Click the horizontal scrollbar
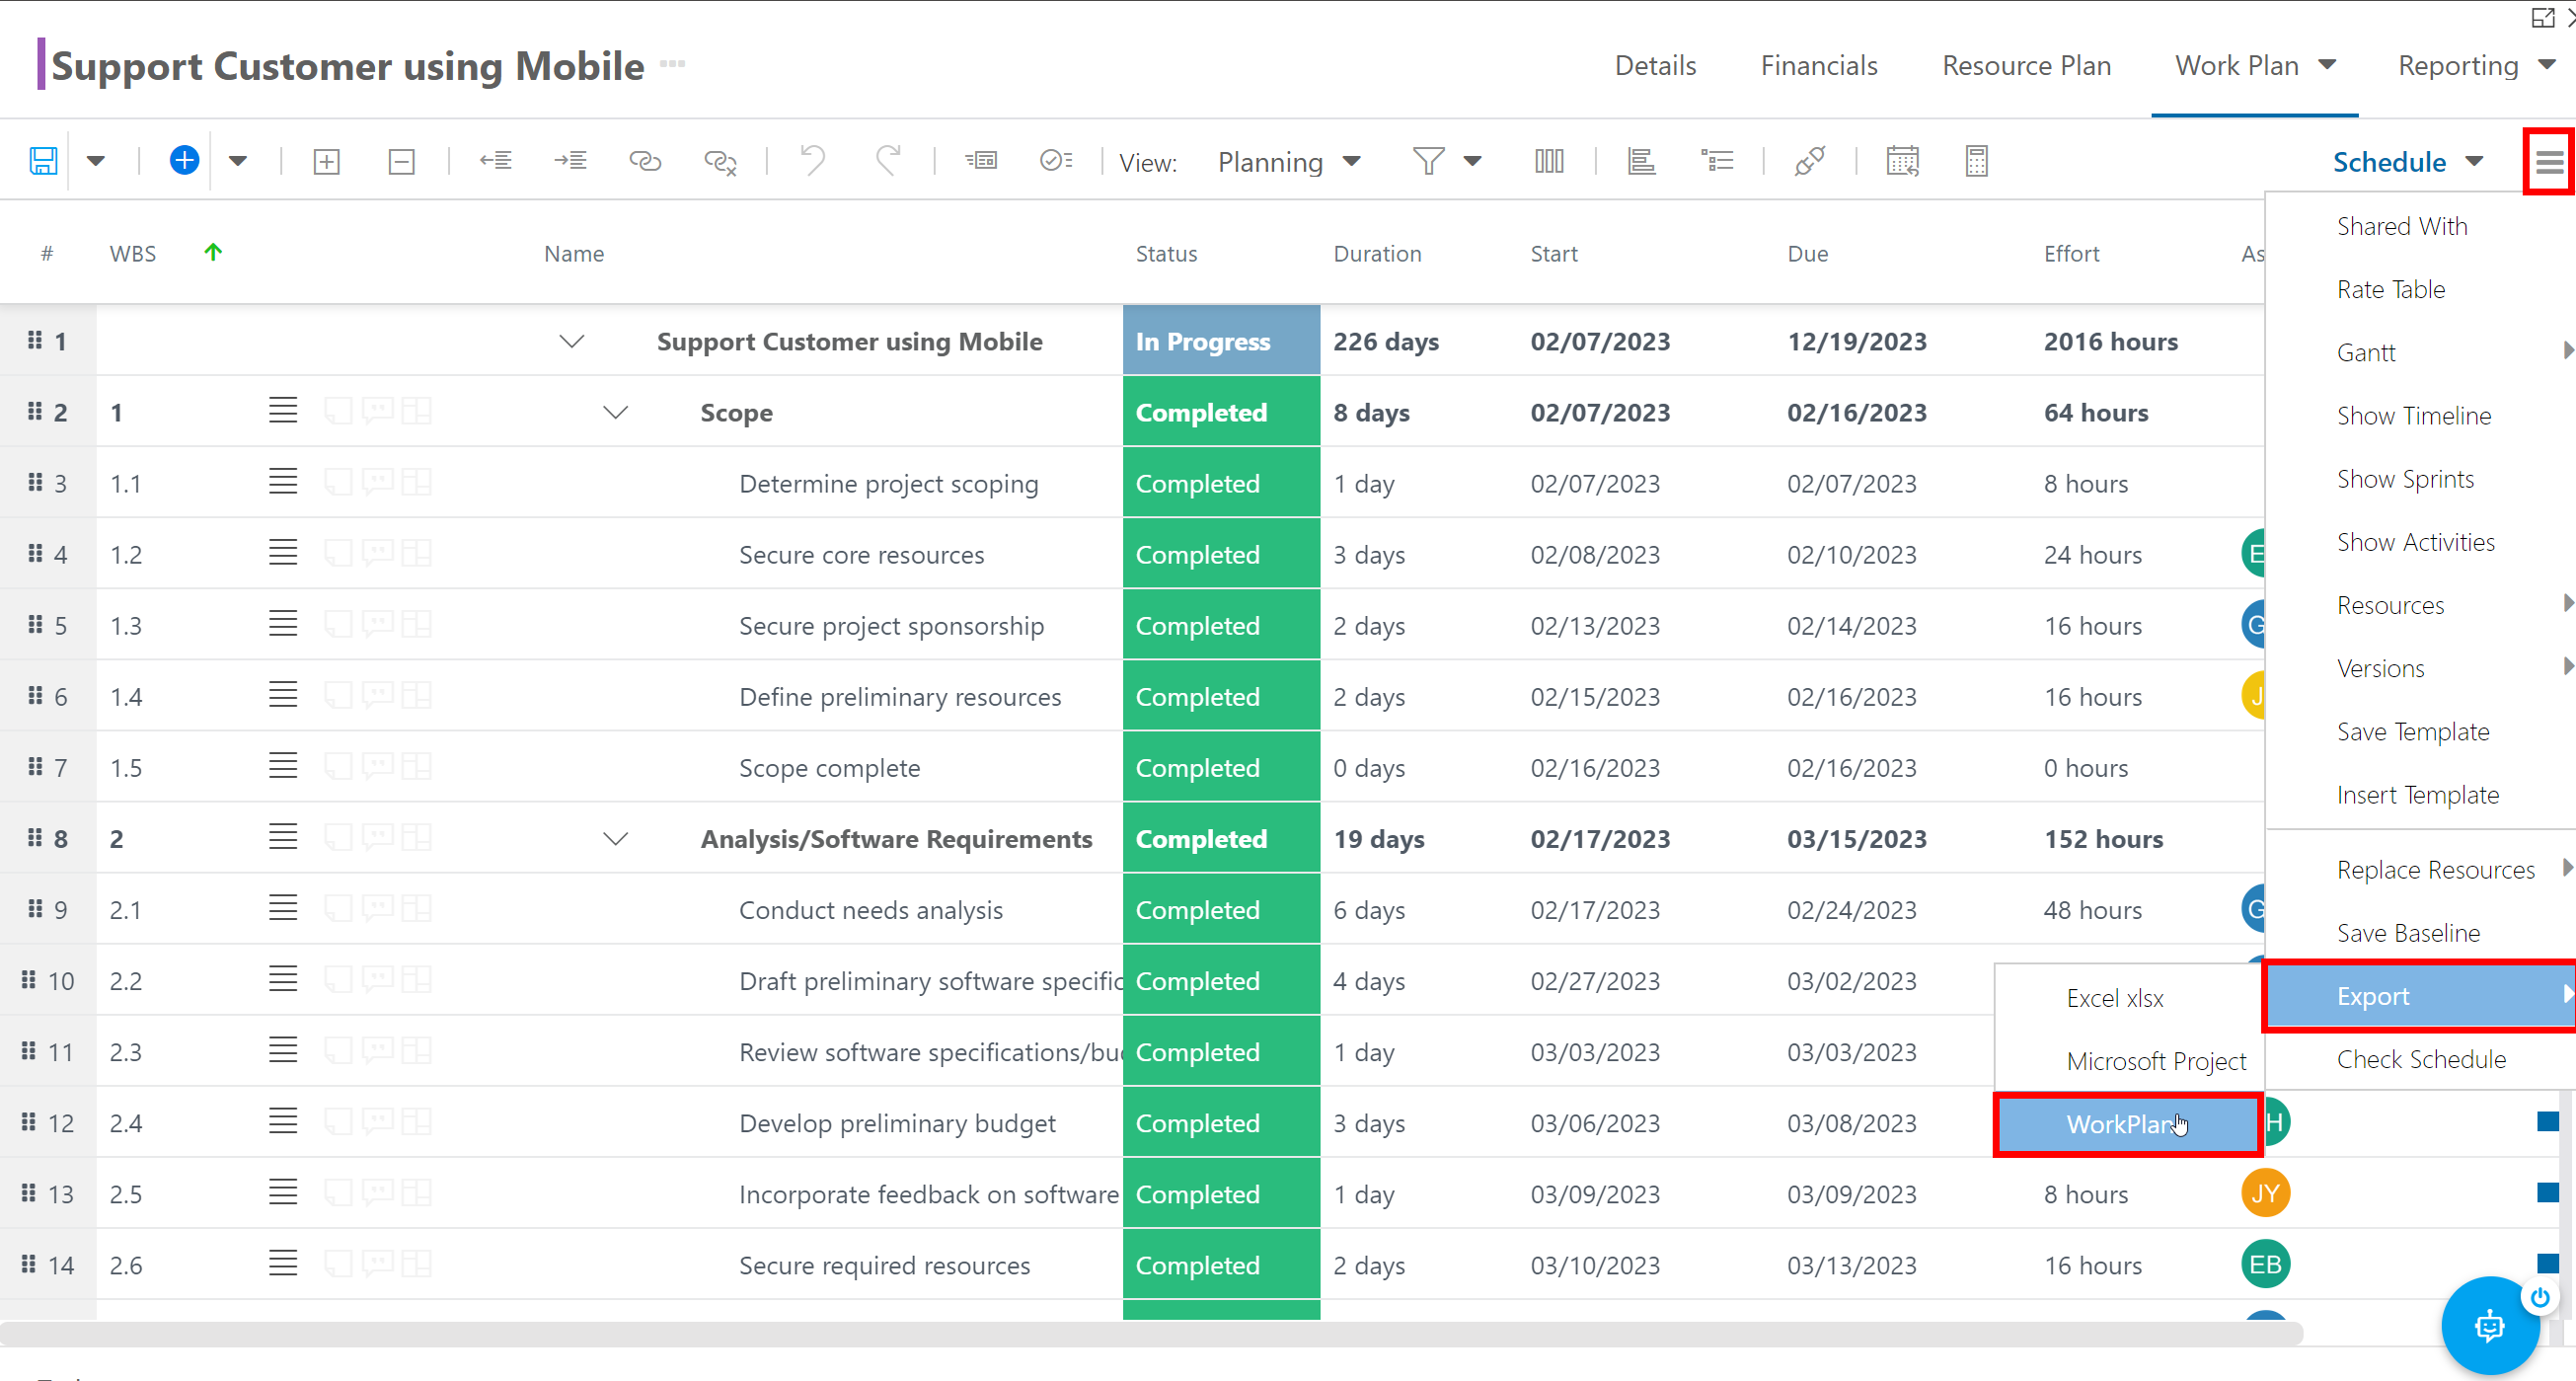2576x1381 pixels. [1150, 1333]
